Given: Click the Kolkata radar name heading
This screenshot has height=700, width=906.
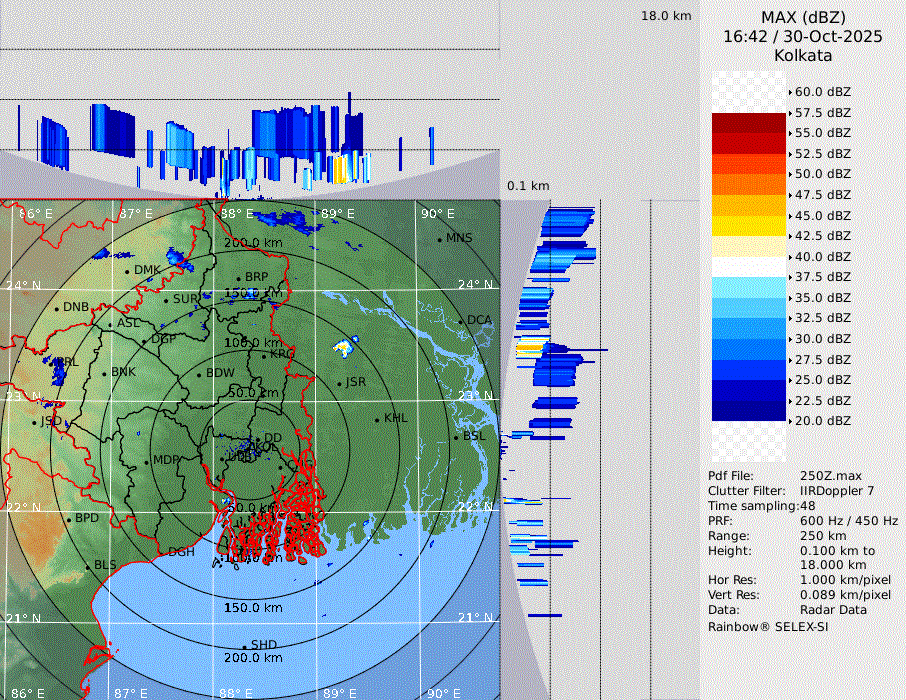Looking at the screenshot, I should 803,55.
